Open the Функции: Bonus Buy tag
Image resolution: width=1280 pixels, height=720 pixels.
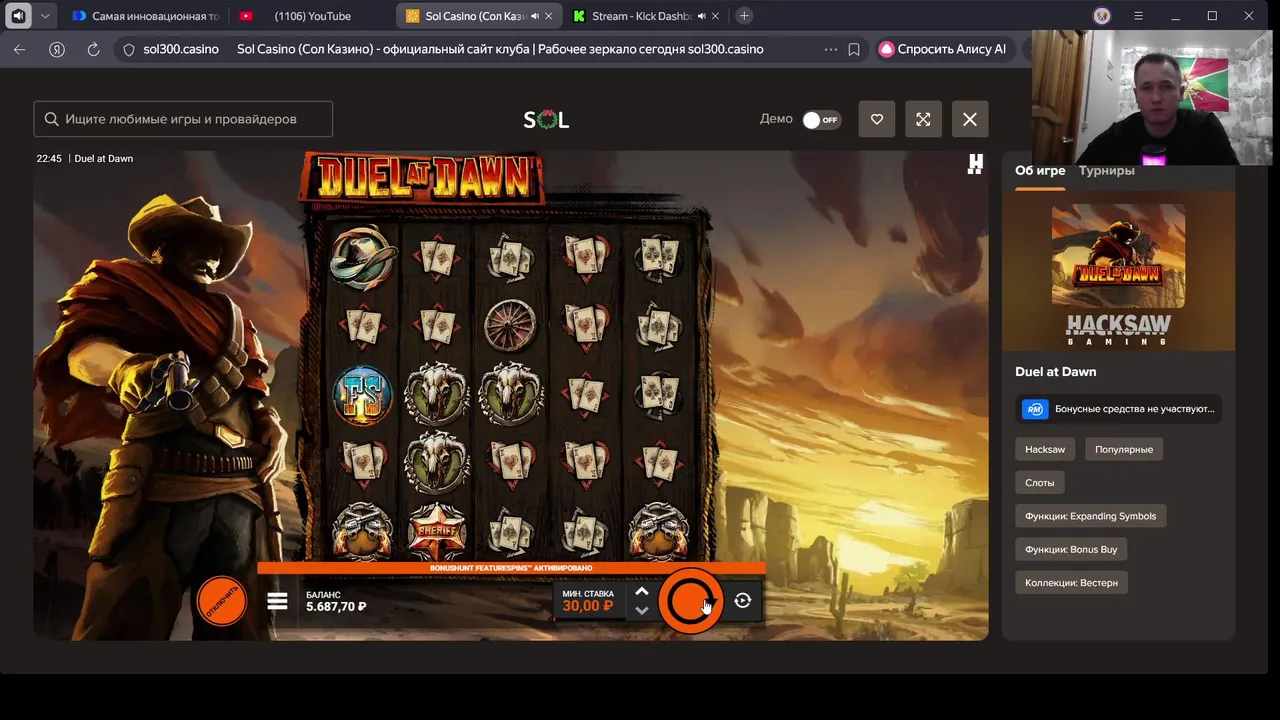1071,549
